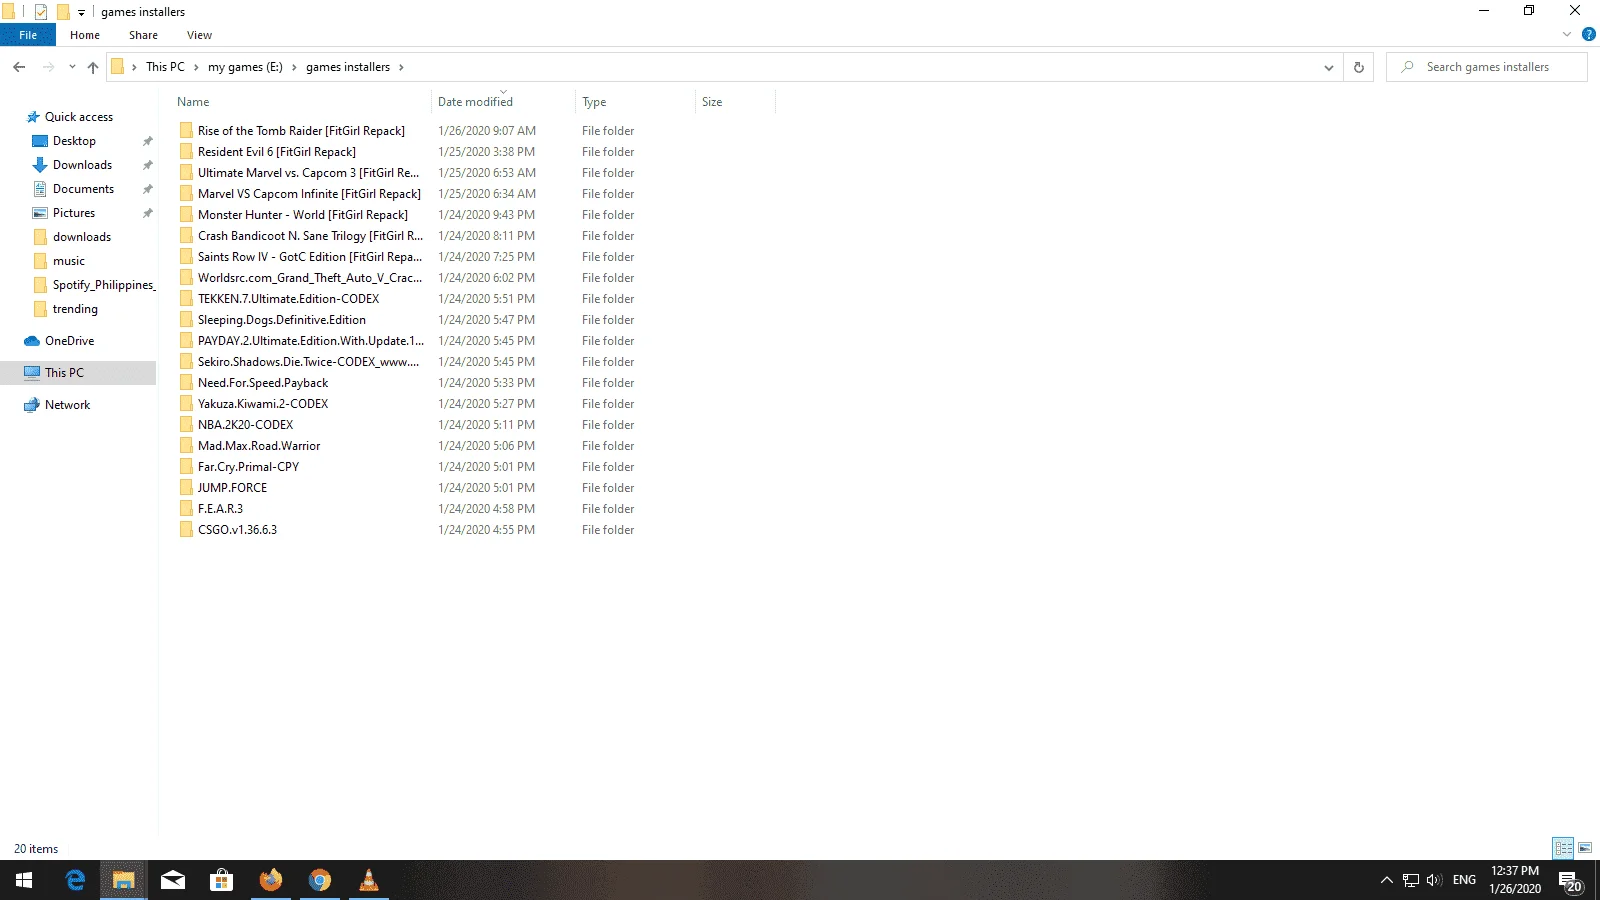1600x900 pixels.
Task: Click the Far.Cry.Primal-CPY folder icon
Action: click(186, 467)
